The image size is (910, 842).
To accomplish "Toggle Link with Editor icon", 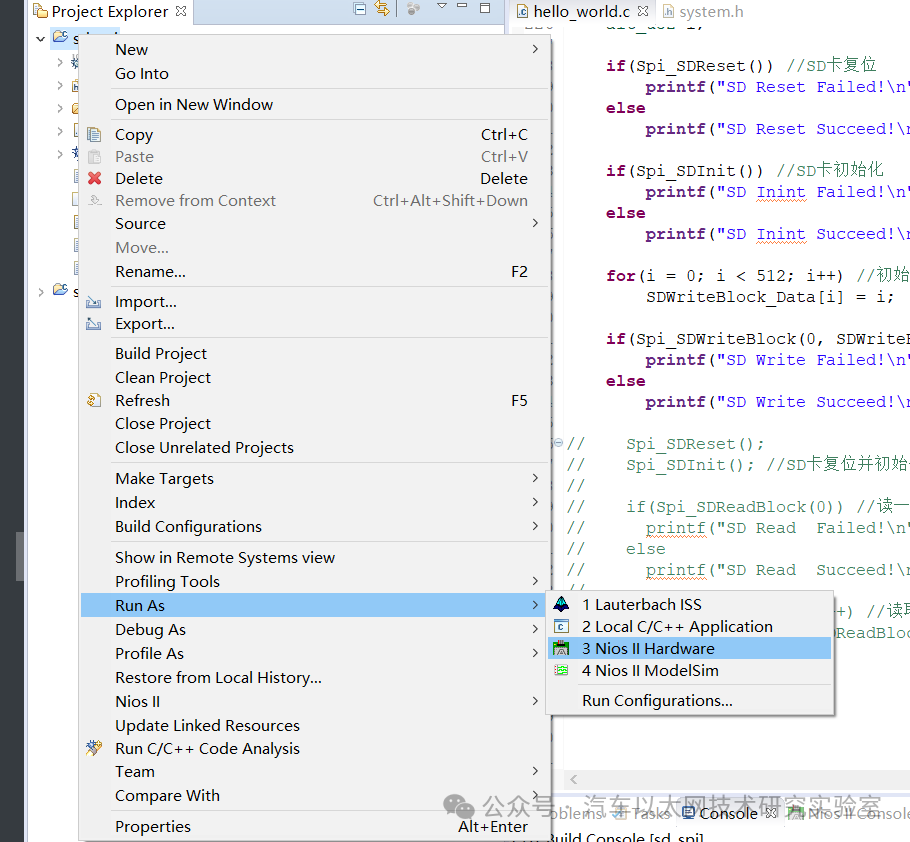I will 382,9.
